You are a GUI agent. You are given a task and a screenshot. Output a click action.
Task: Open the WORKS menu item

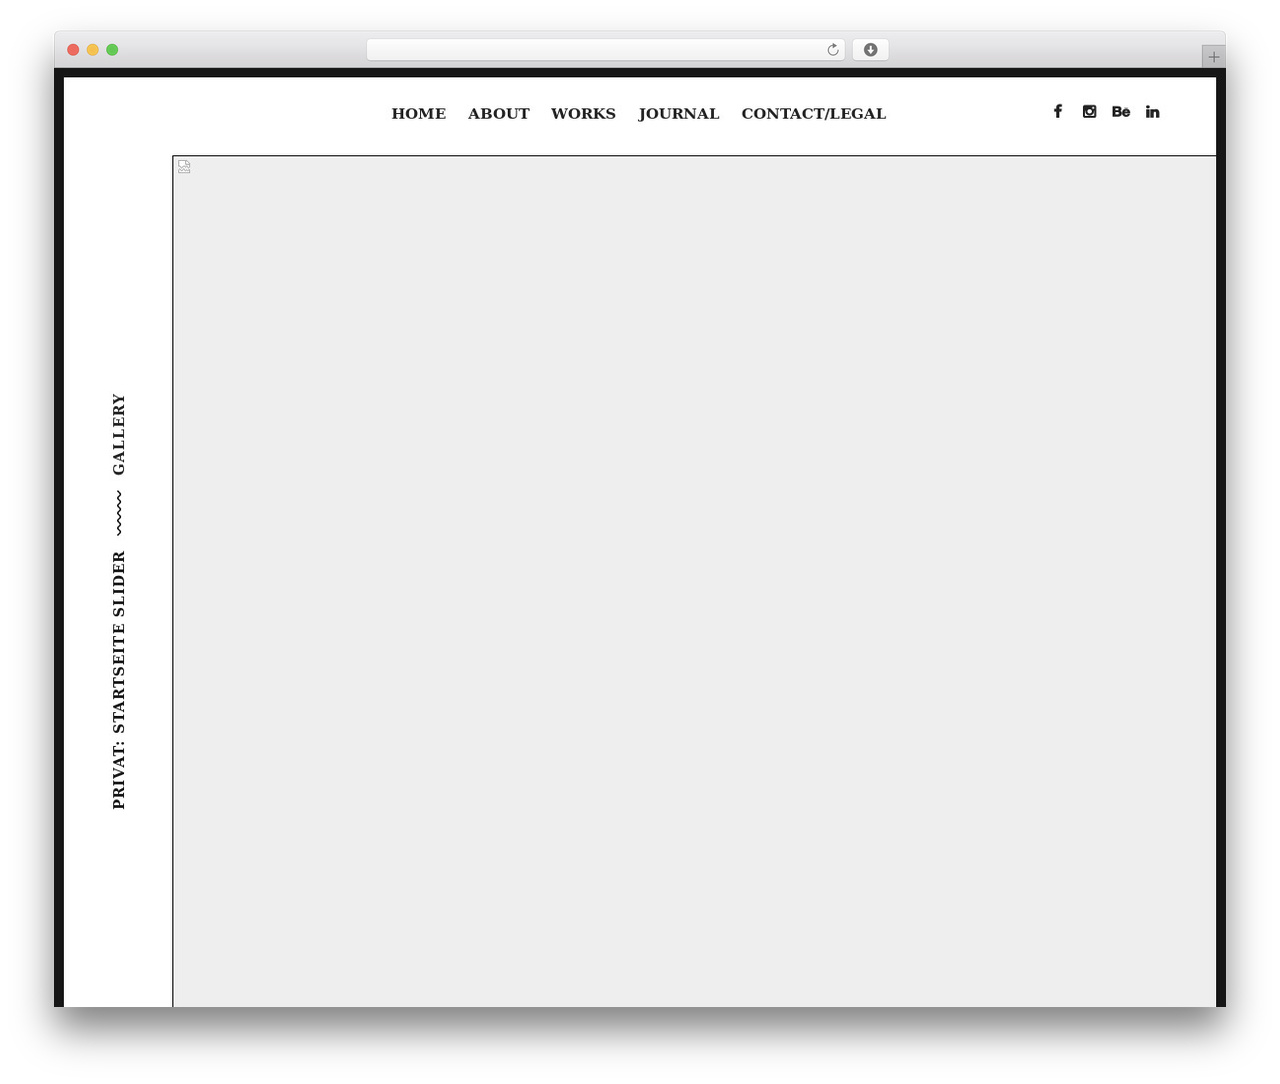tap(583, 113)
